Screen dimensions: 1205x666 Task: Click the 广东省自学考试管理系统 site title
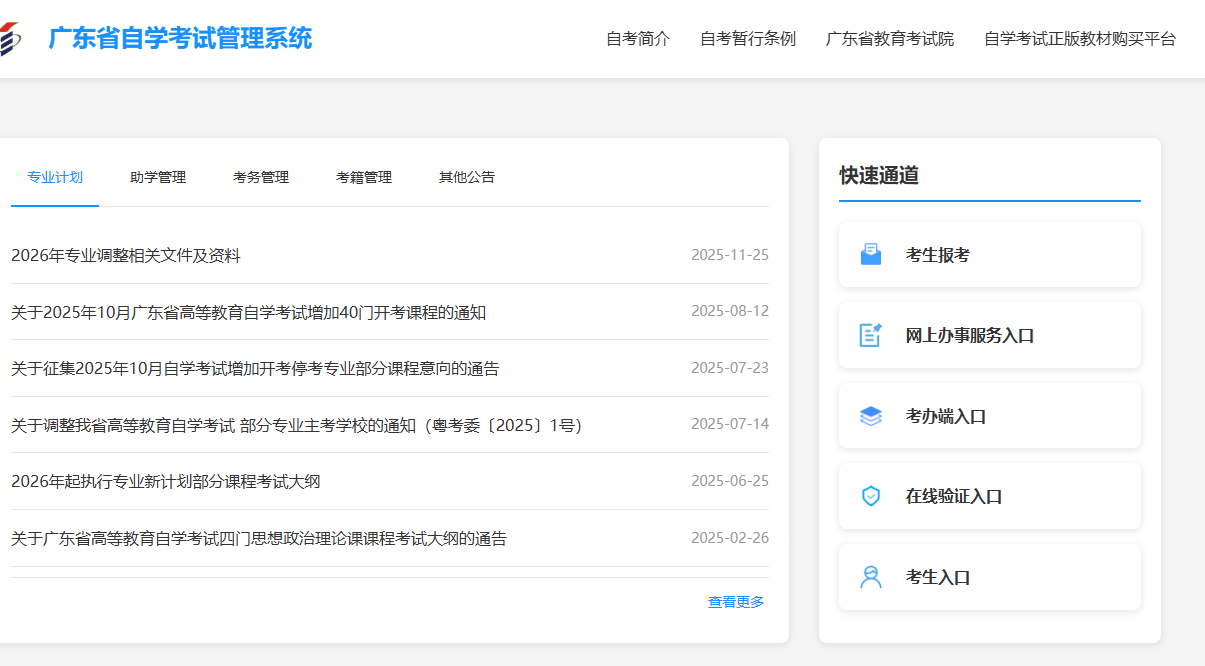180,39
